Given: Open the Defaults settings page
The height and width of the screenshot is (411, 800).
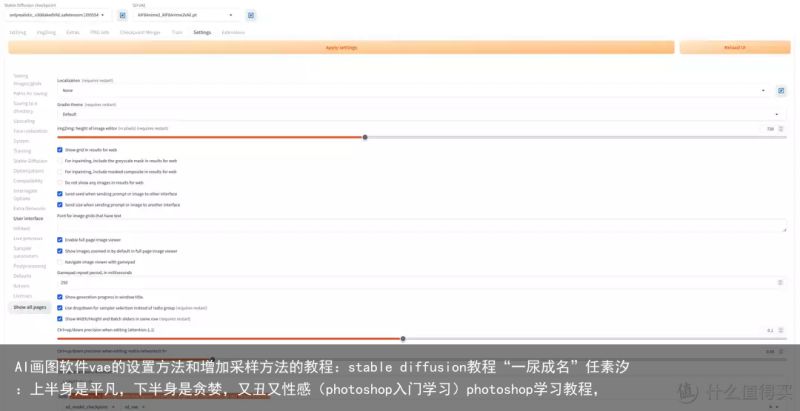Looking at the screenshot, I should point(22,276).
